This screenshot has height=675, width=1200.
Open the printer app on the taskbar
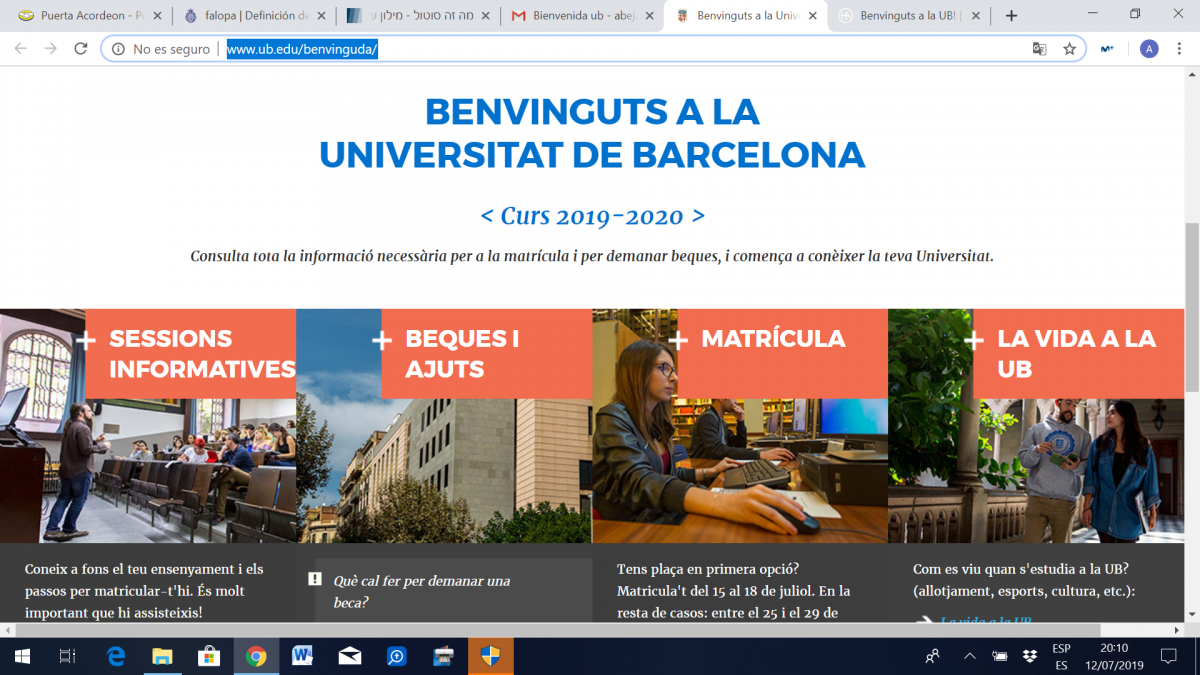444,656
